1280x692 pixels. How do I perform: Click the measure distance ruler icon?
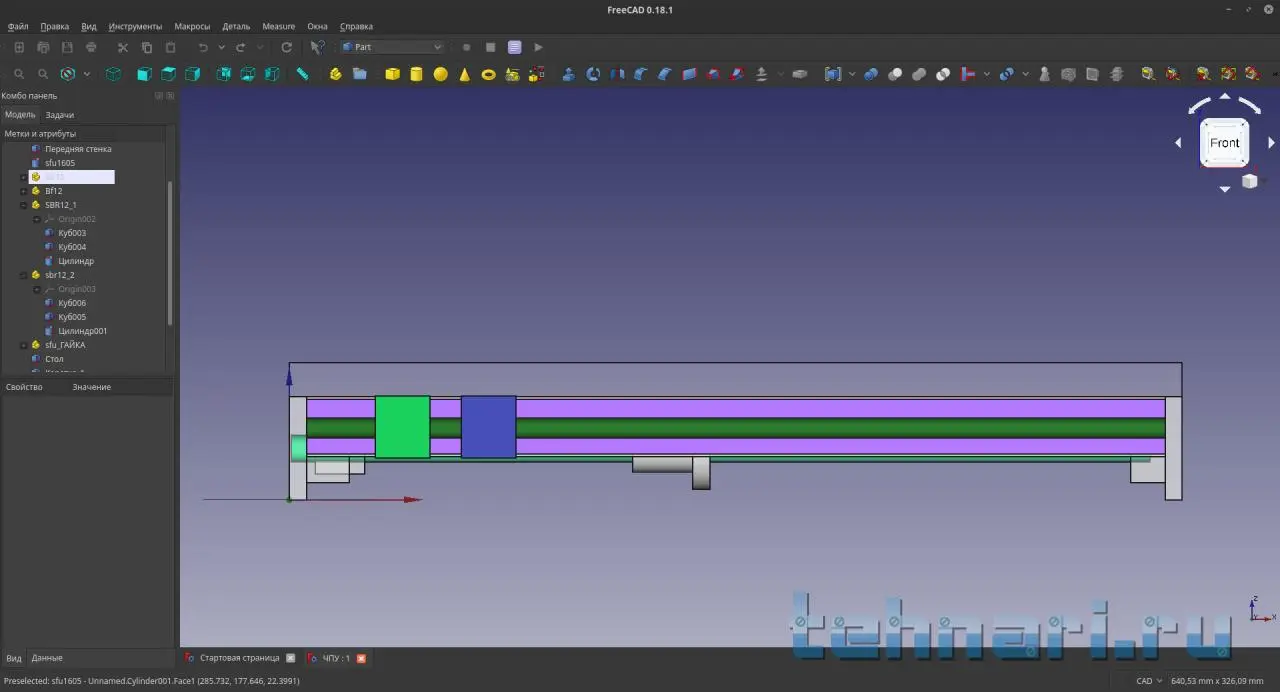tap(302, 74)
